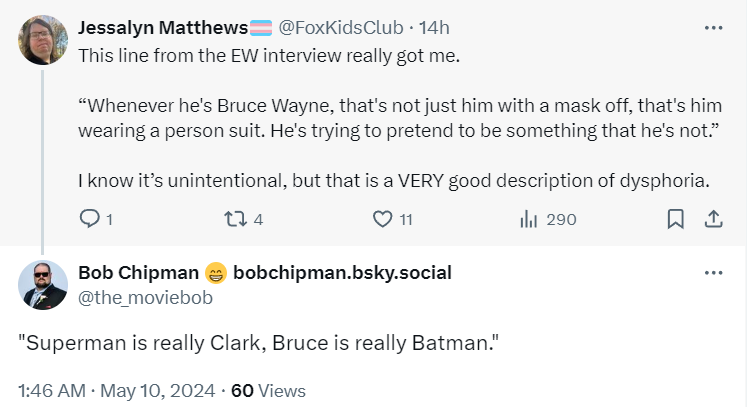
Task: Open the 14h timestamp of the tweet
Action: pos(434,28)
